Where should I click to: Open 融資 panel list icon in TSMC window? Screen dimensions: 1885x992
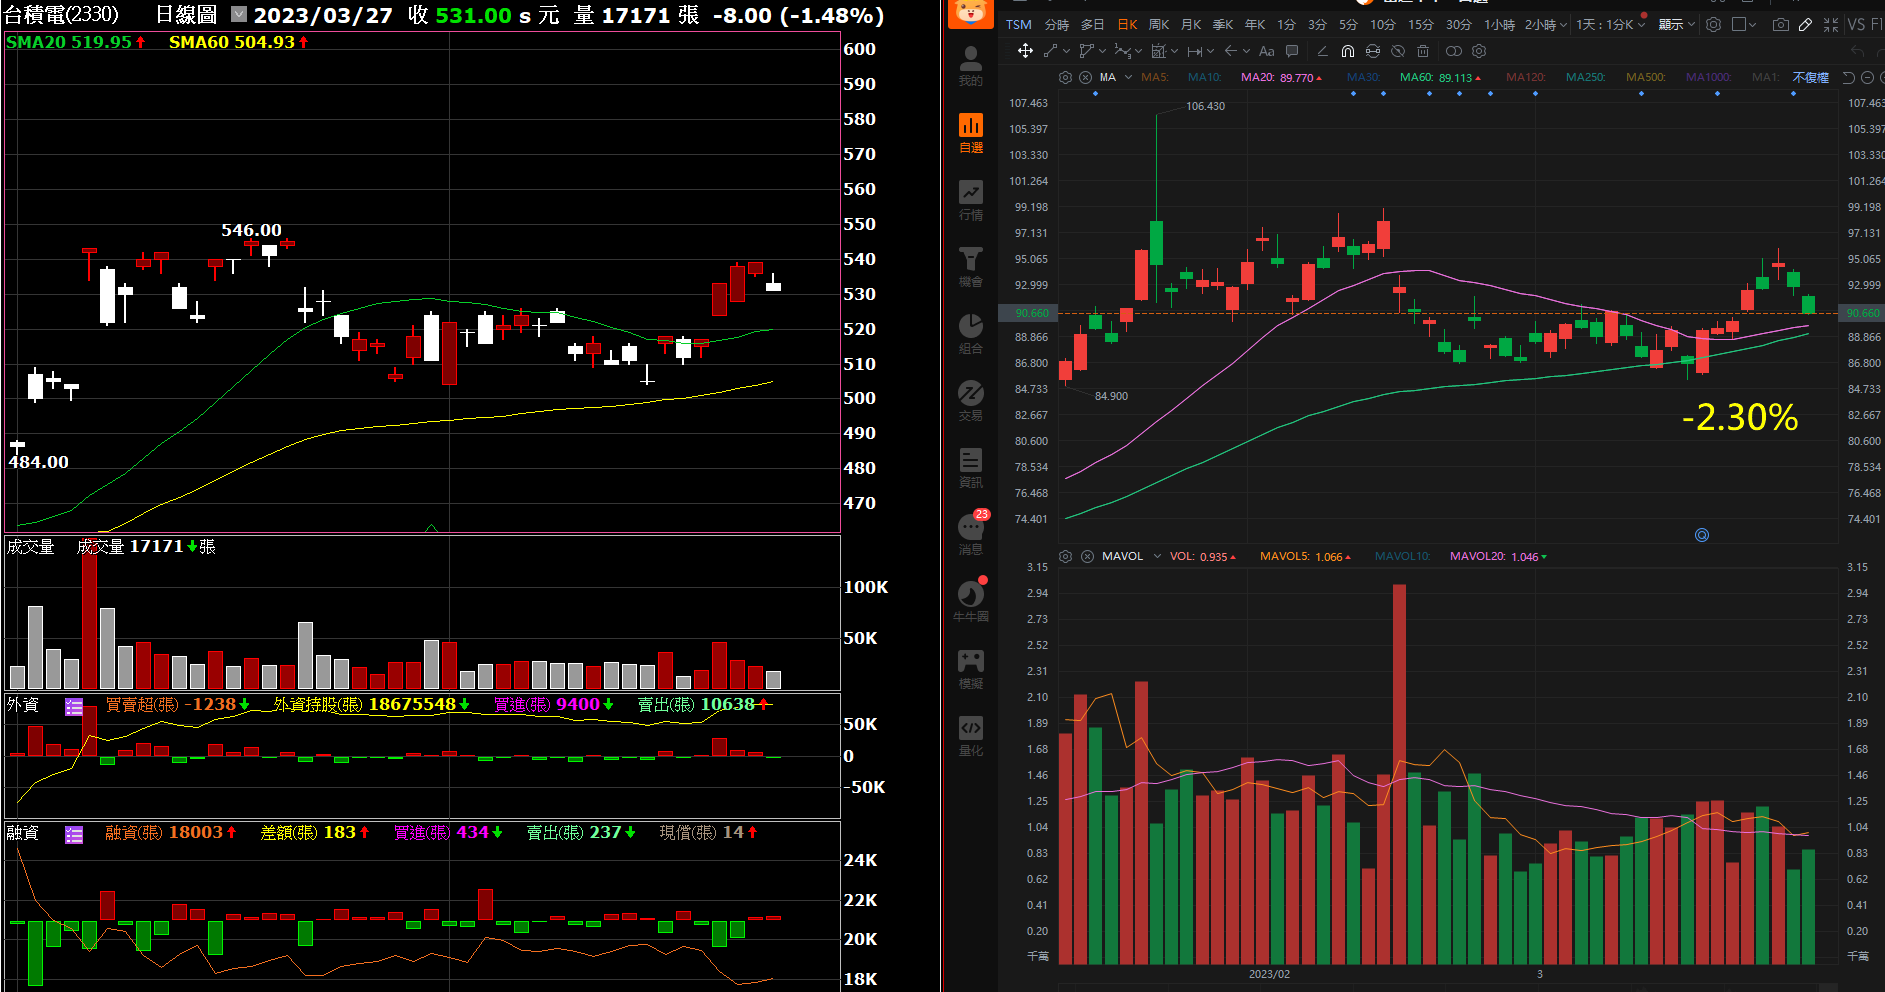(x=74, y=834)
